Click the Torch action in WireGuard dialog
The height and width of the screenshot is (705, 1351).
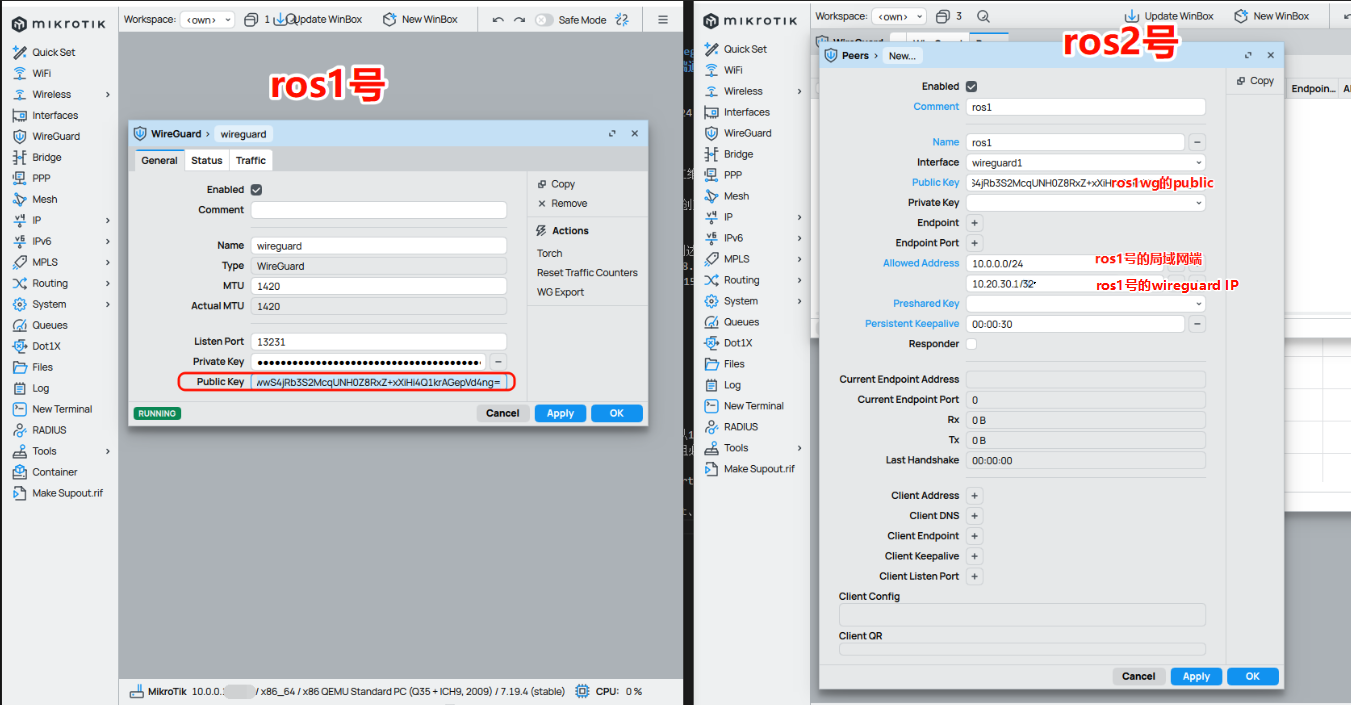(549, 253)
